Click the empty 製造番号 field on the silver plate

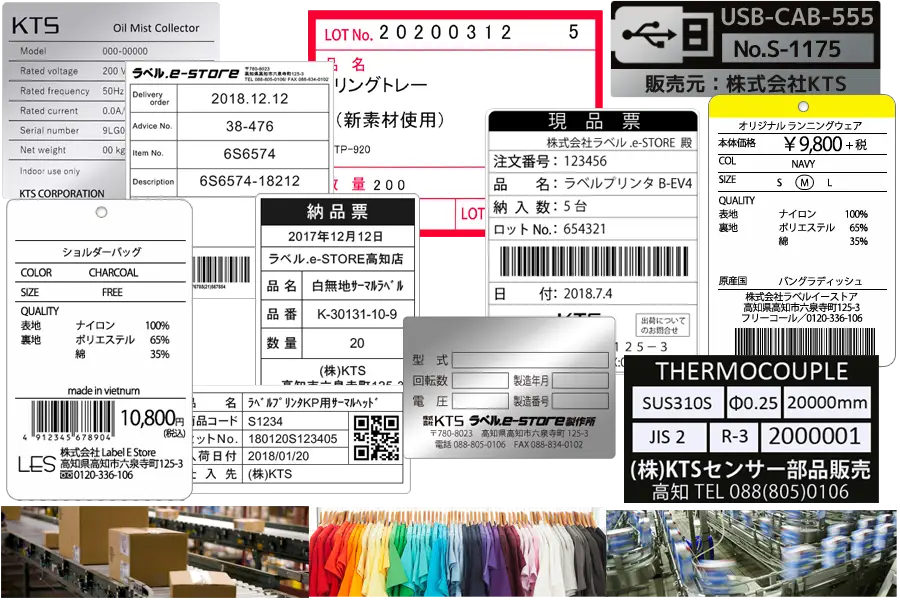[580, 401]
